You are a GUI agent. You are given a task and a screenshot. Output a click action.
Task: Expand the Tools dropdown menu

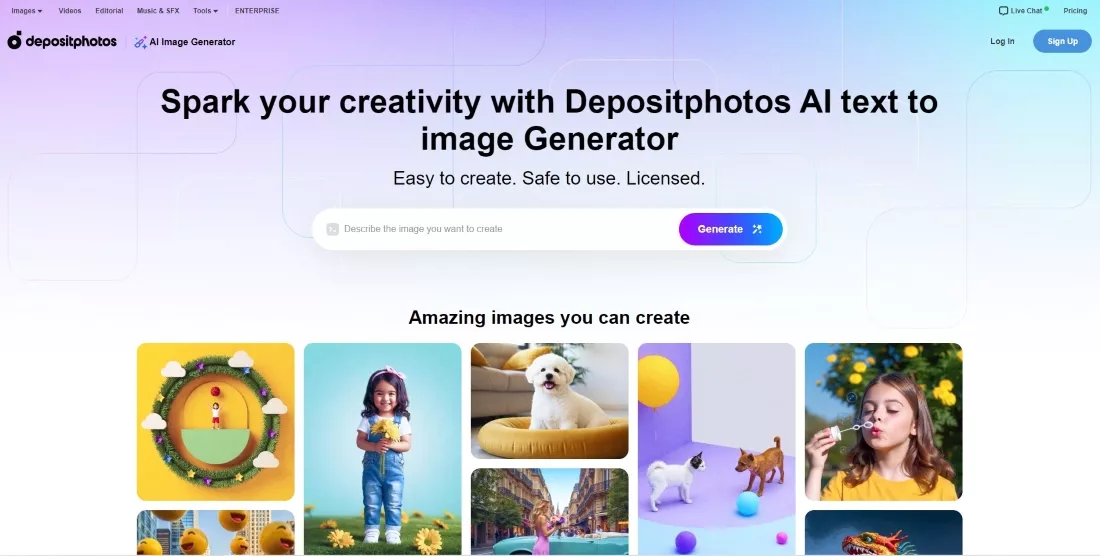coord(206,11)
